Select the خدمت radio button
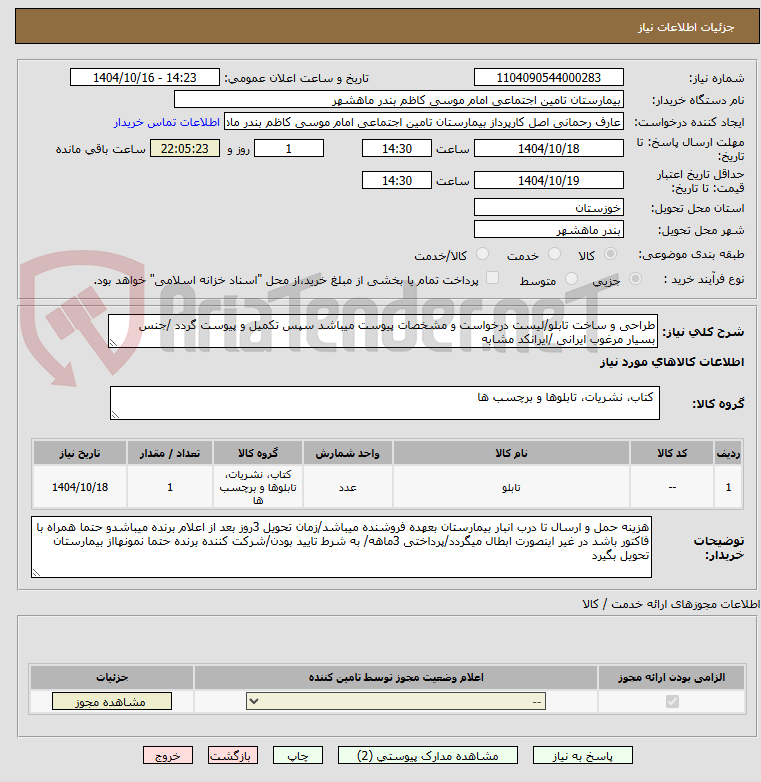This screenshot has width=761, height=782. (554, 254)
